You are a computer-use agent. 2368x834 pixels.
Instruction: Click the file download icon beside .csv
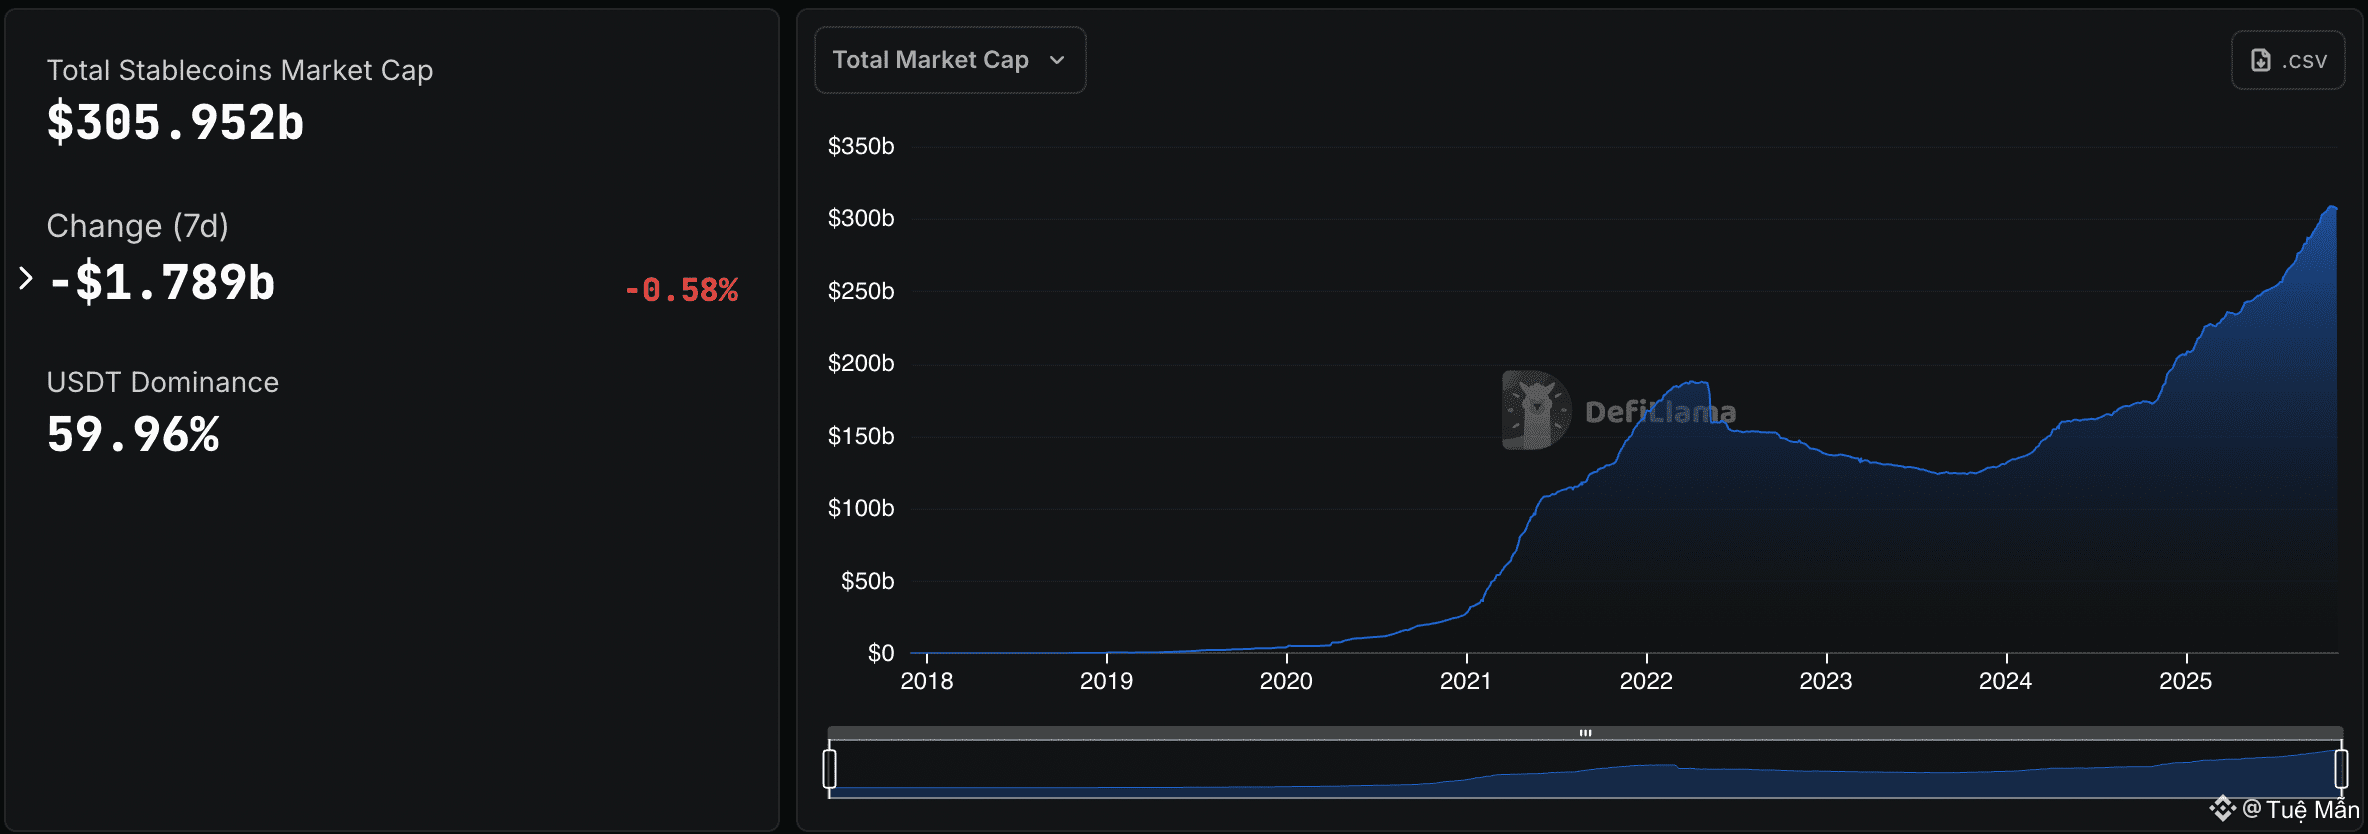click(x=2260, y=60)
